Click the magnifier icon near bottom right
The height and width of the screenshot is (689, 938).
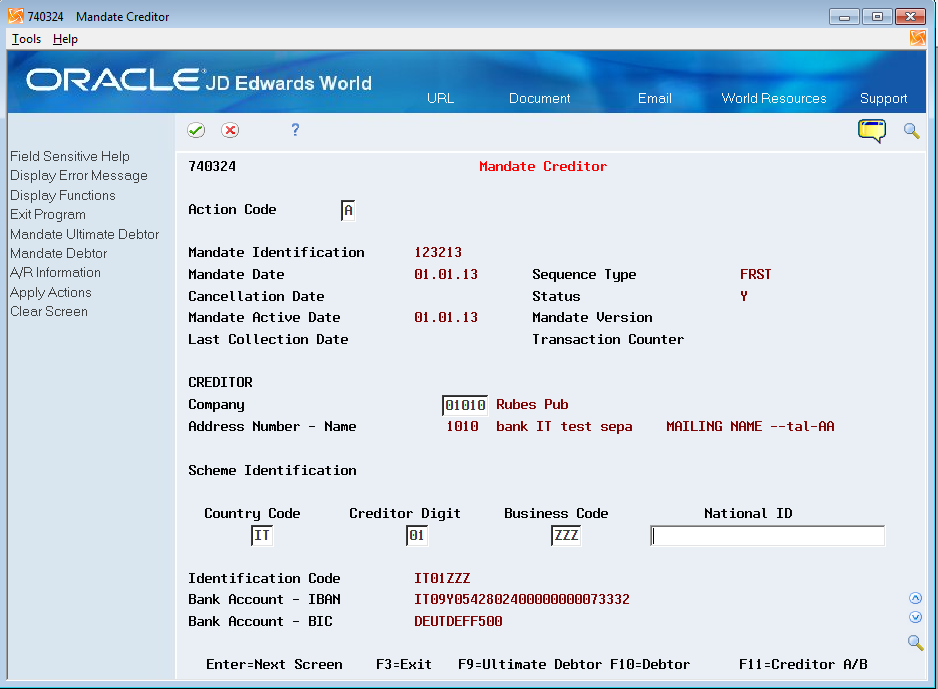tap(915, 642)
